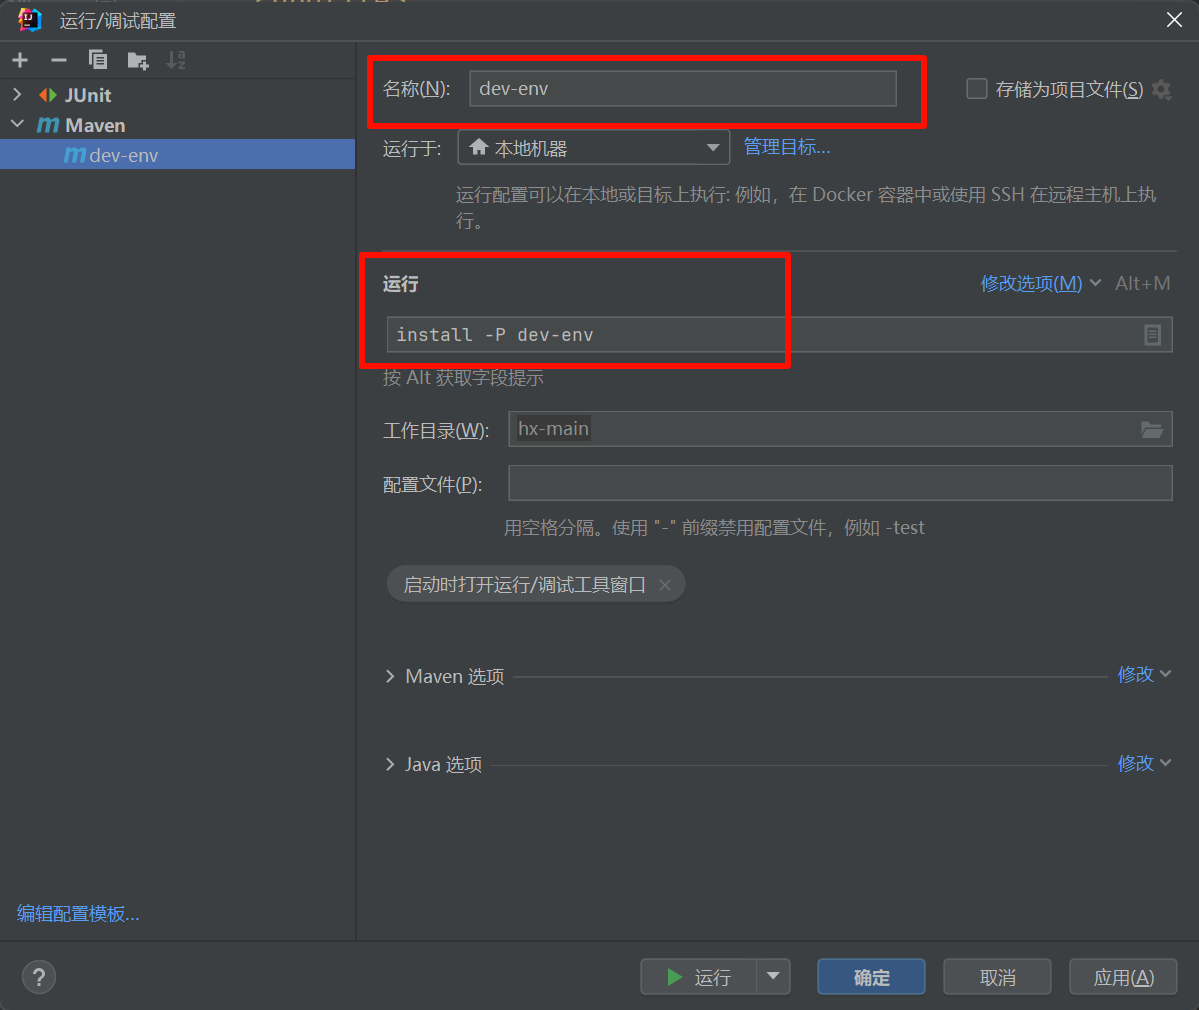The width and height of the screenshot is (1199, 1010).
Task: Focus the 工作目录 field showing hx-main
Action: [x=840, y=429]
